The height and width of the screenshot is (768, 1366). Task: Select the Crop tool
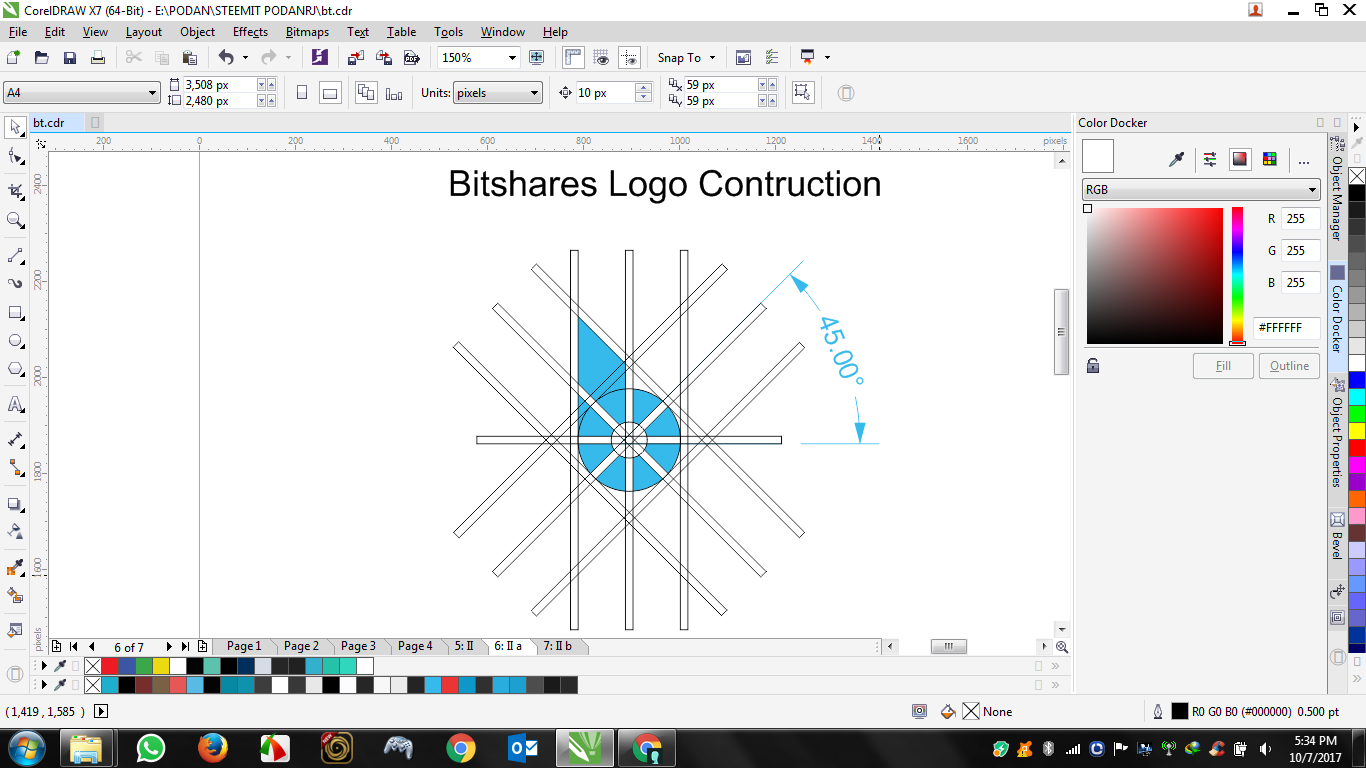click(x=15, y=191)
